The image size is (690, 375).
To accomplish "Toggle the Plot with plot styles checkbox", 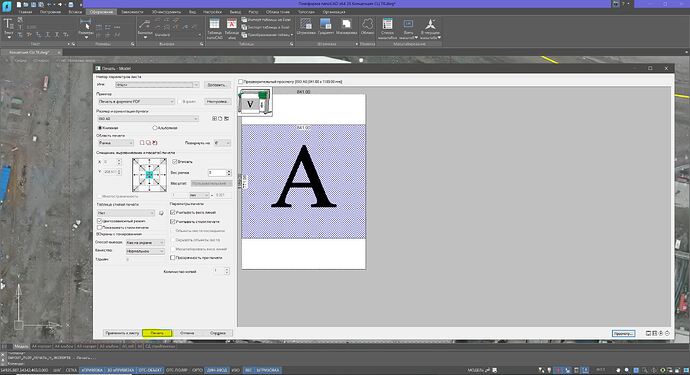I will pyautogui.click(x=172, y=221).
